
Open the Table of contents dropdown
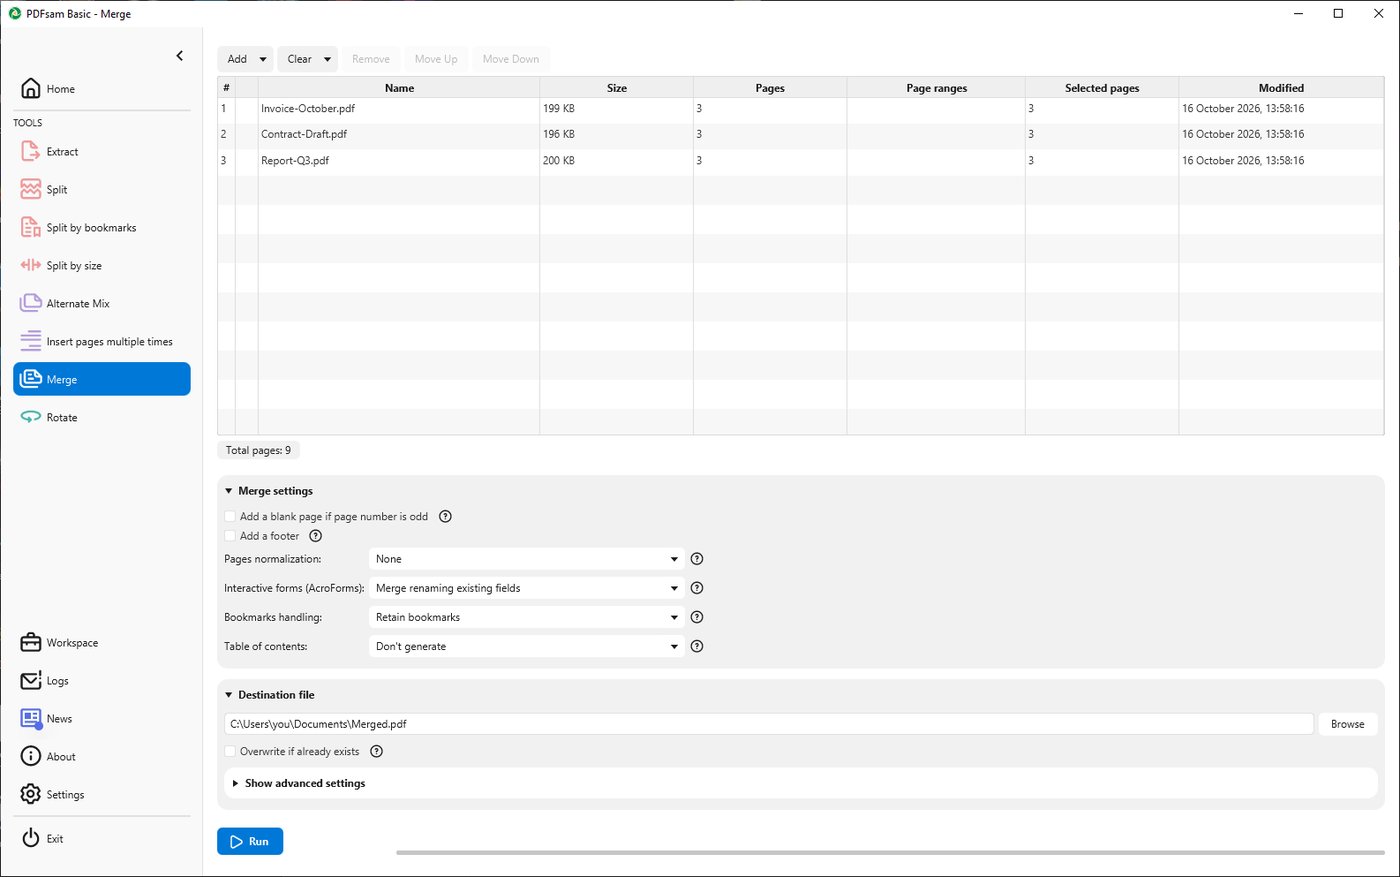coord(527,646)
